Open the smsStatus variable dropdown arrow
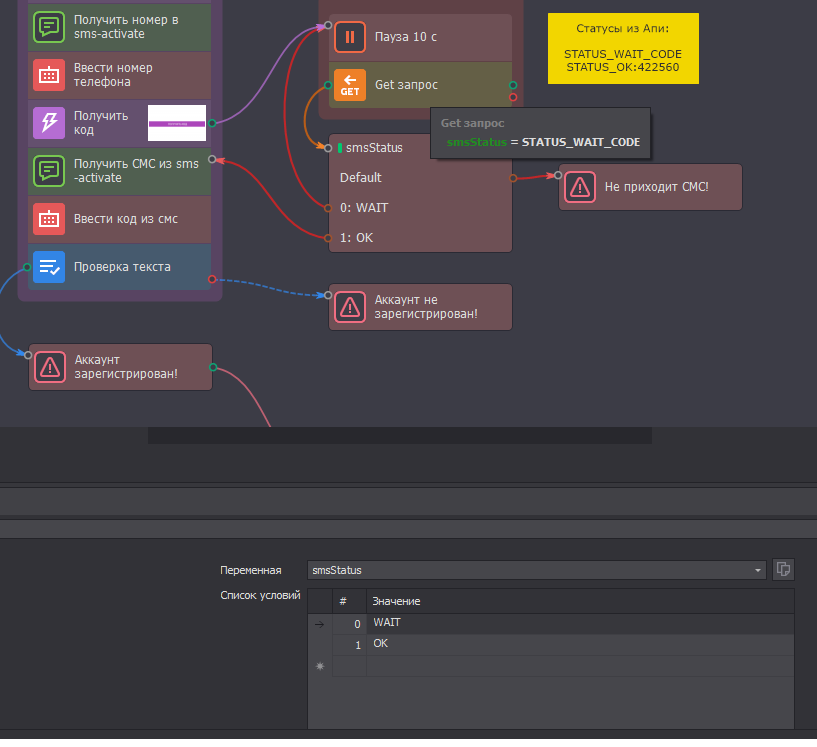This screenshot has height=747, width=817. pos(758,570)
